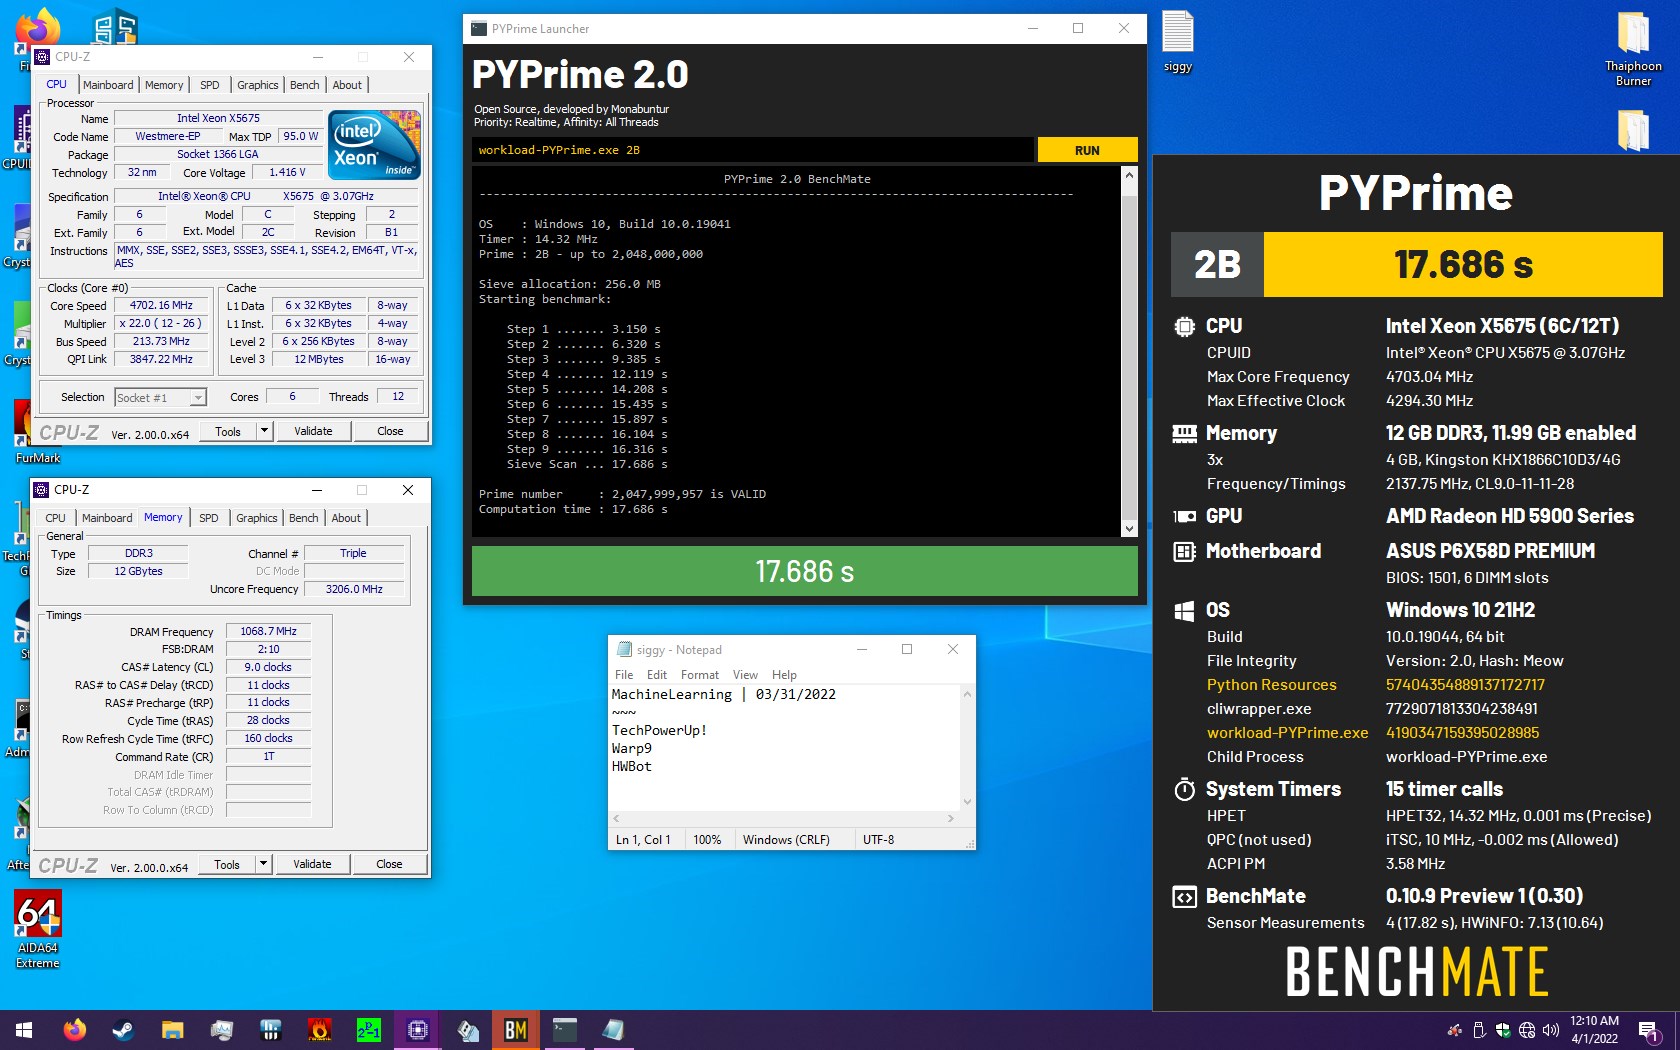Open the Notepad Format menu

700,675
